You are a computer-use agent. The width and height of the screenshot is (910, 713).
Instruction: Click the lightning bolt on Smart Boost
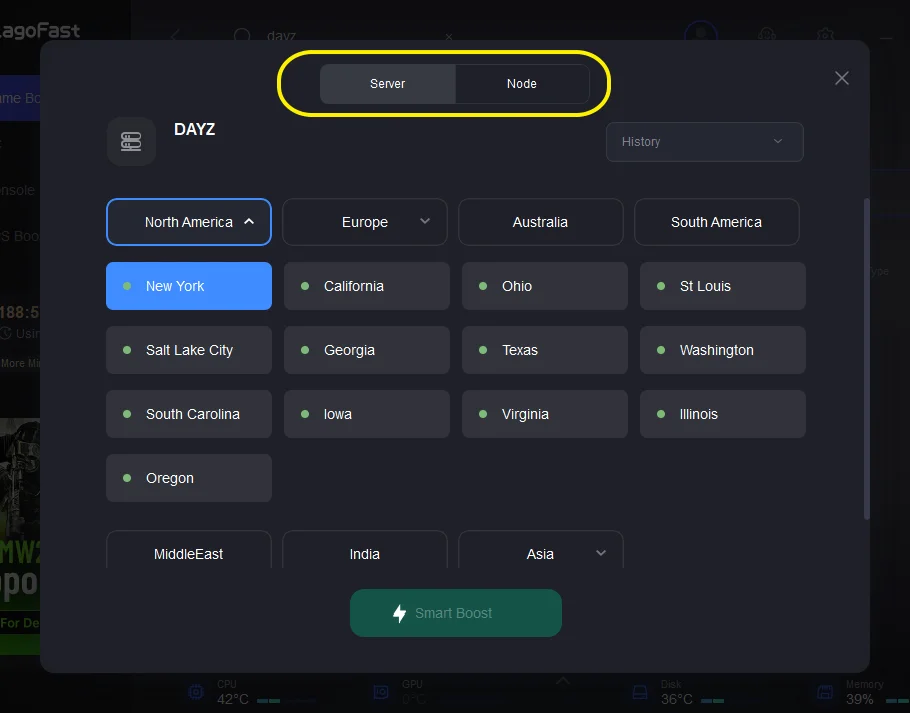399,613
